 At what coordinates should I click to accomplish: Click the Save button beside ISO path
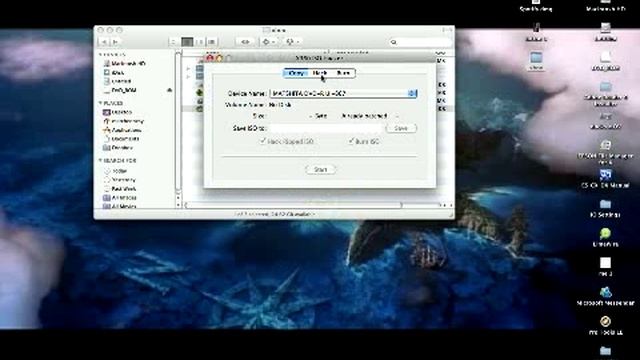click(x=401, y=128)
